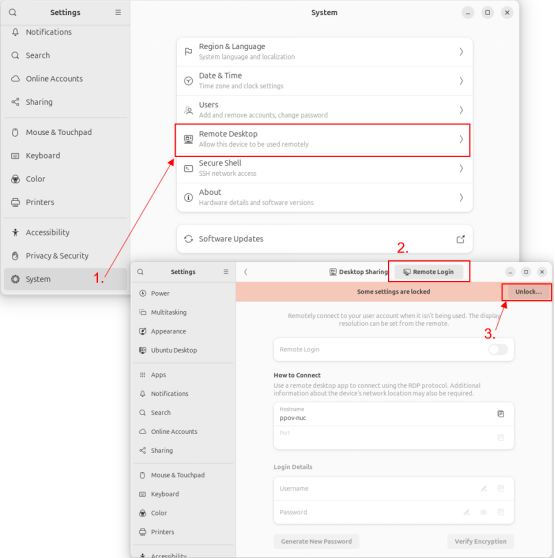Image resolution: width=555 pixels, height=558 pixels.
Task: Open Ubuntu Desktop settings
Action: pyautogui.click(x=184, y=351)
